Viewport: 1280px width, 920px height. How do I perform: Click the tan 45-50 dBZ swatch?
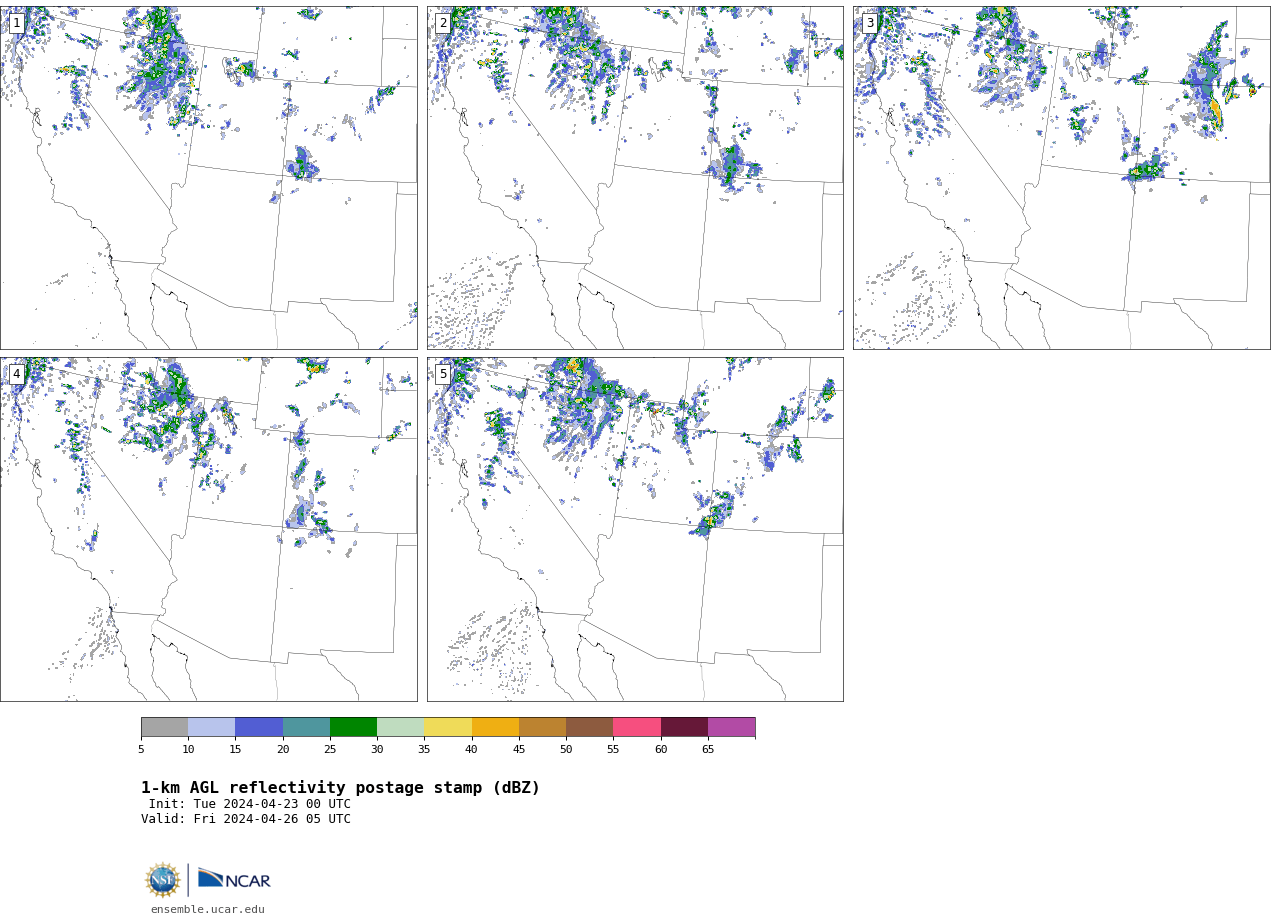click(x=542, y=727)
